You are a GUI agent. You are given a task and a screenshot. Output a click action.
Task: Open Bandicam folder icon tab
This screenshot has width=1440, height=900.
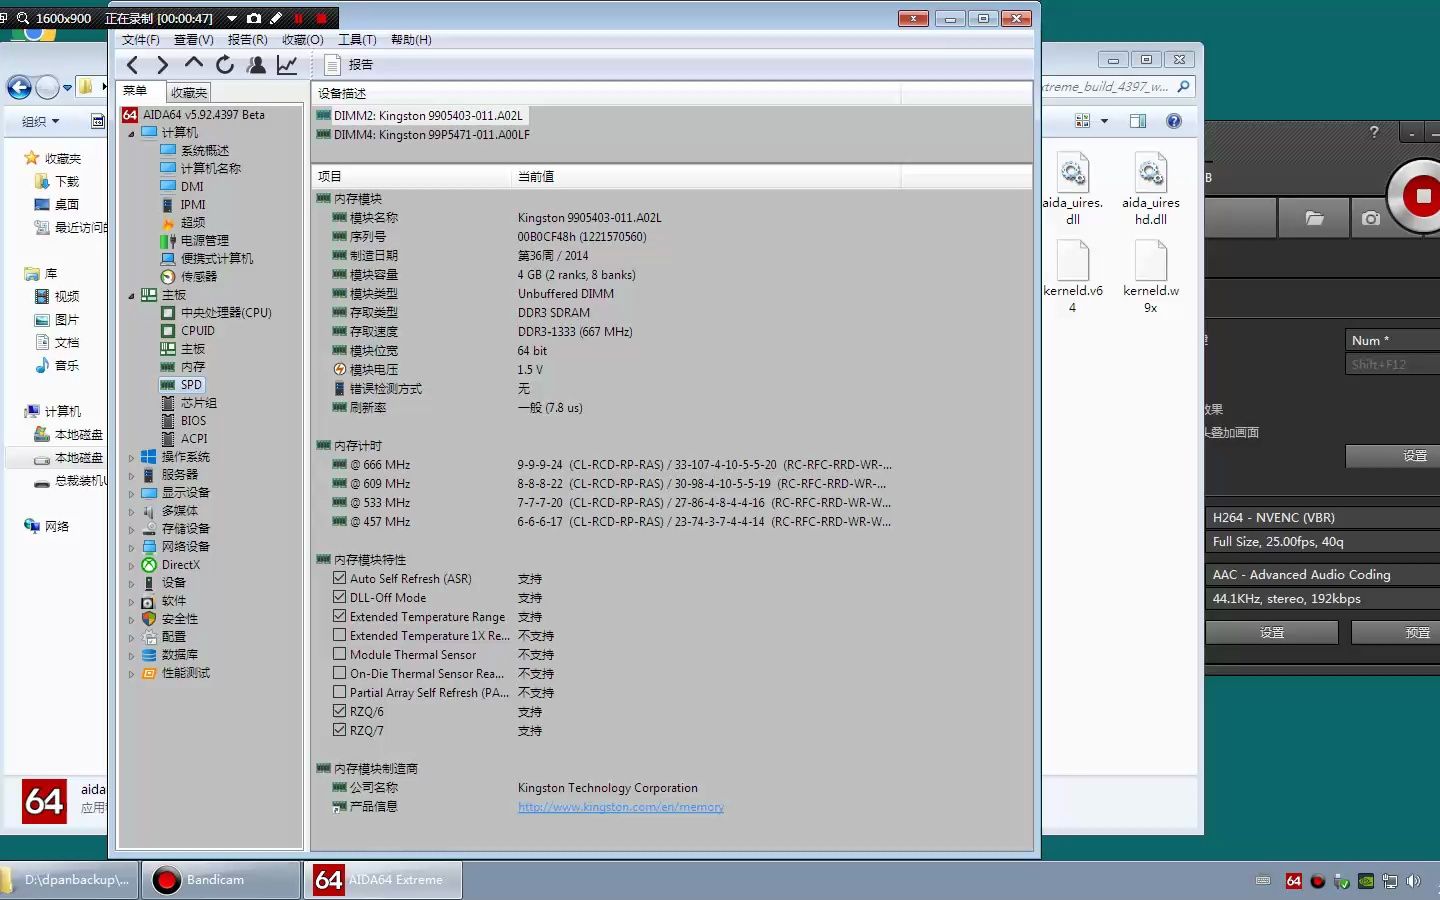(1315, 218)
